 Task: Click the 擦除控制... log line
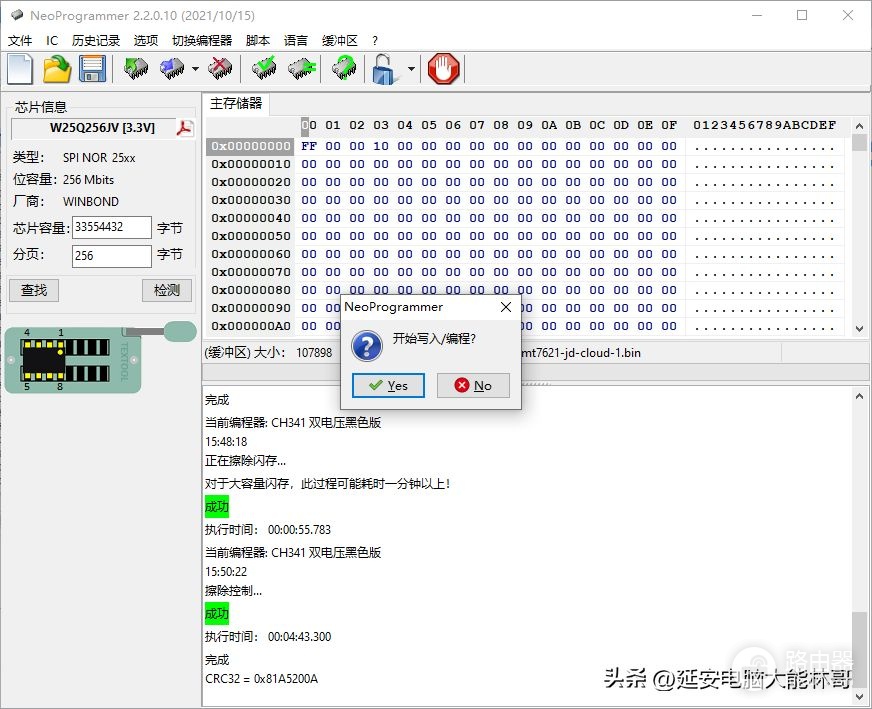[x=234, y=591]
